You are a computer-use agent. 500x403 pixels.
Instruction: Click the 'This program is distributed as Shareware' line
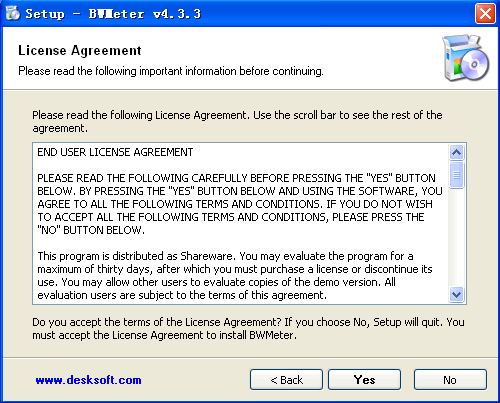[x=225, y=256]
